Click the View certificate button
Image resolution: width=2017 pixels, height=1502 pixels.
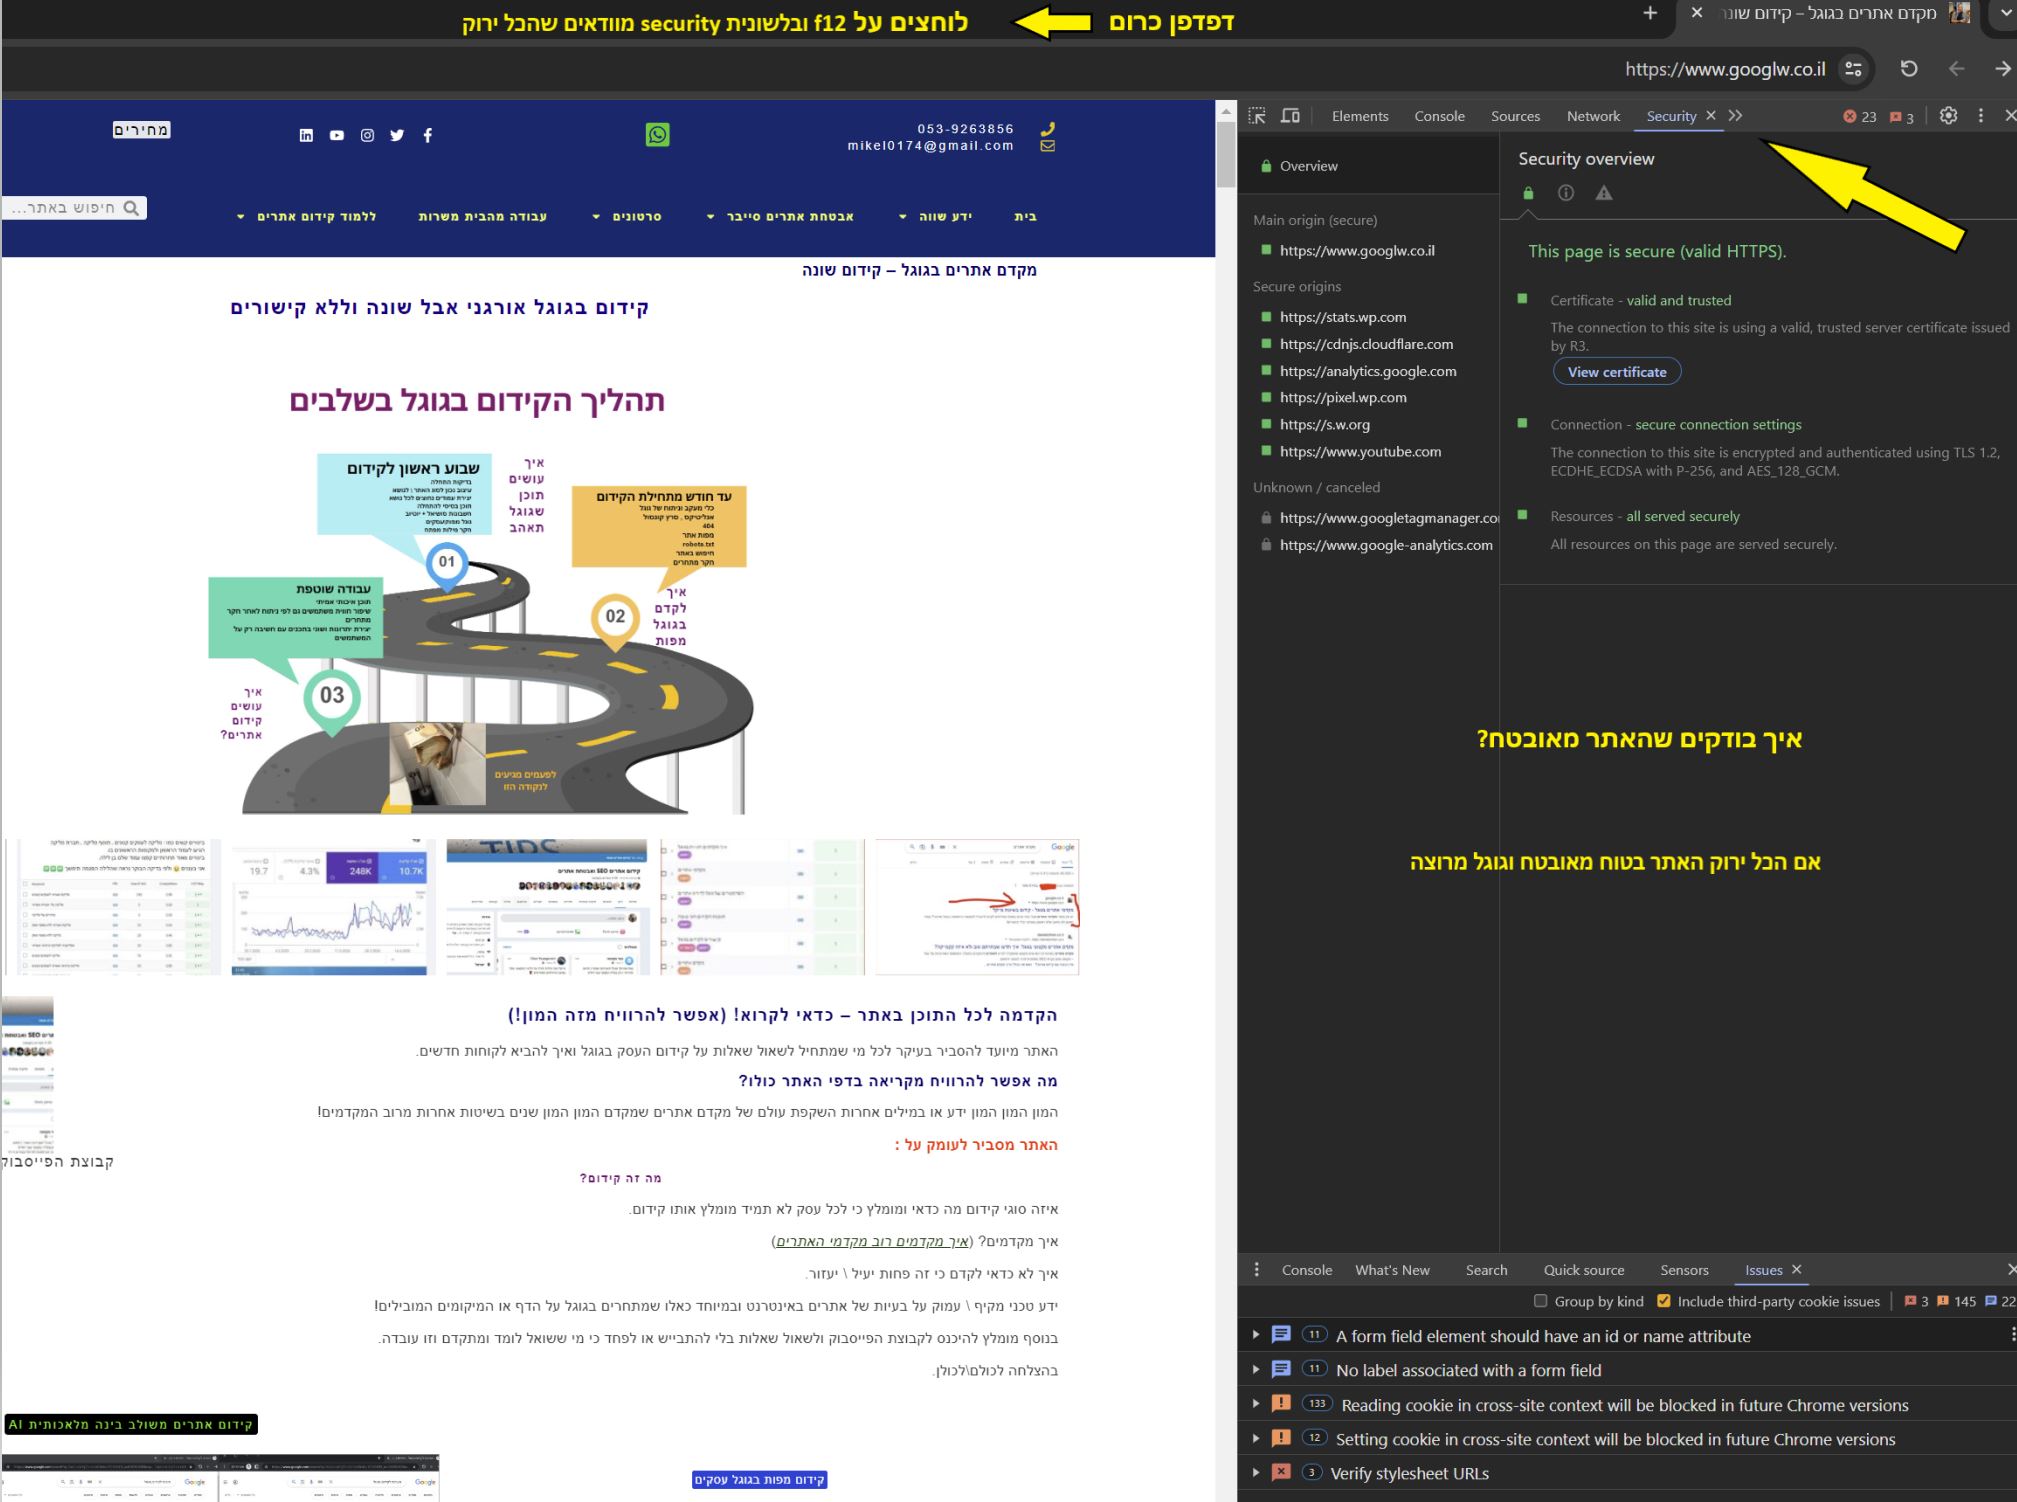(x=1617, y=372)
